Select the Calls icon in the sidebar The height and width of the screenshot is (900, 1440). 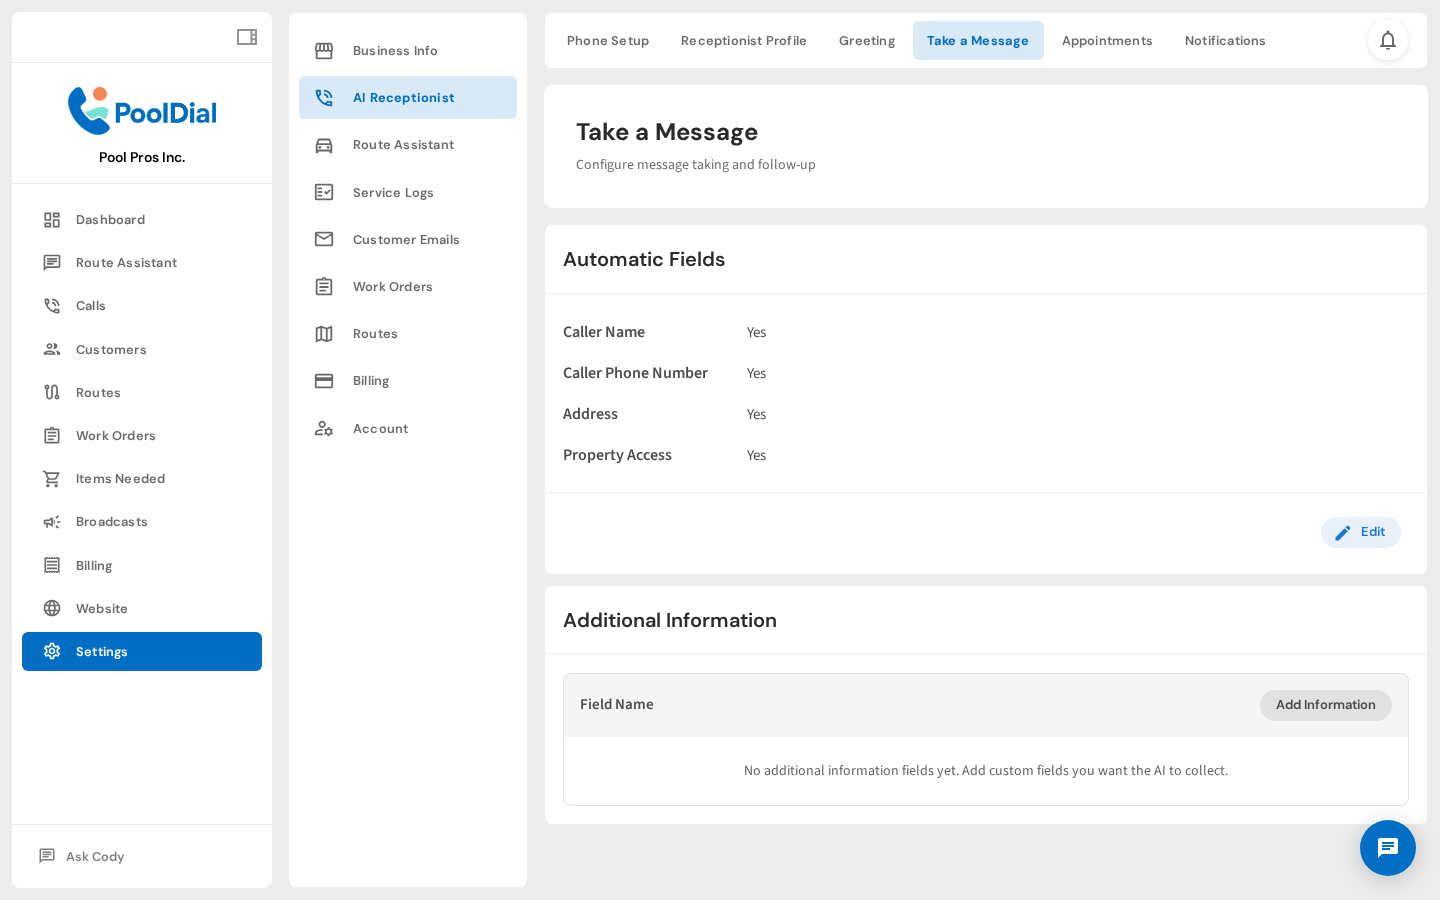51,305
